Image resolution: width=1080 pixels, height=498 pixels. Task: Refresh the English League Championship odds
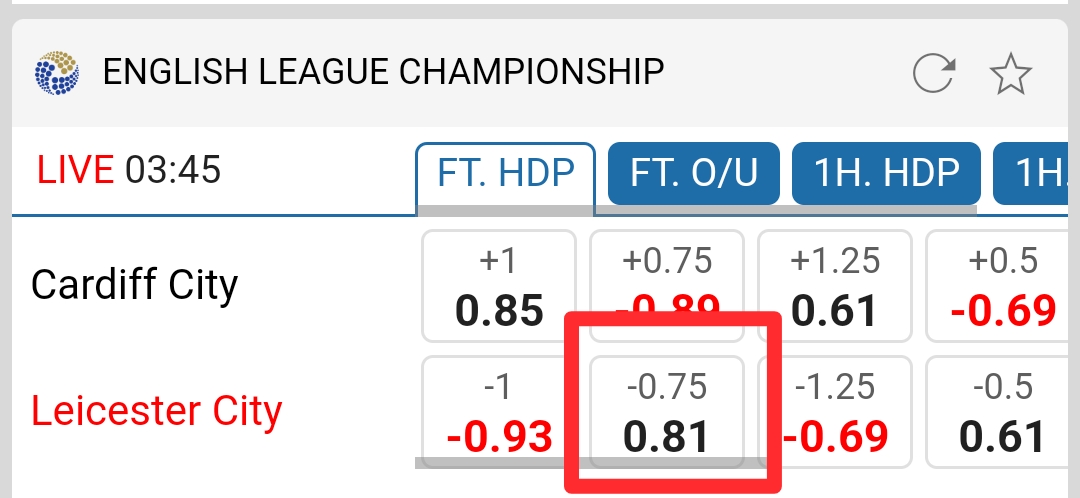coord(933,74)
